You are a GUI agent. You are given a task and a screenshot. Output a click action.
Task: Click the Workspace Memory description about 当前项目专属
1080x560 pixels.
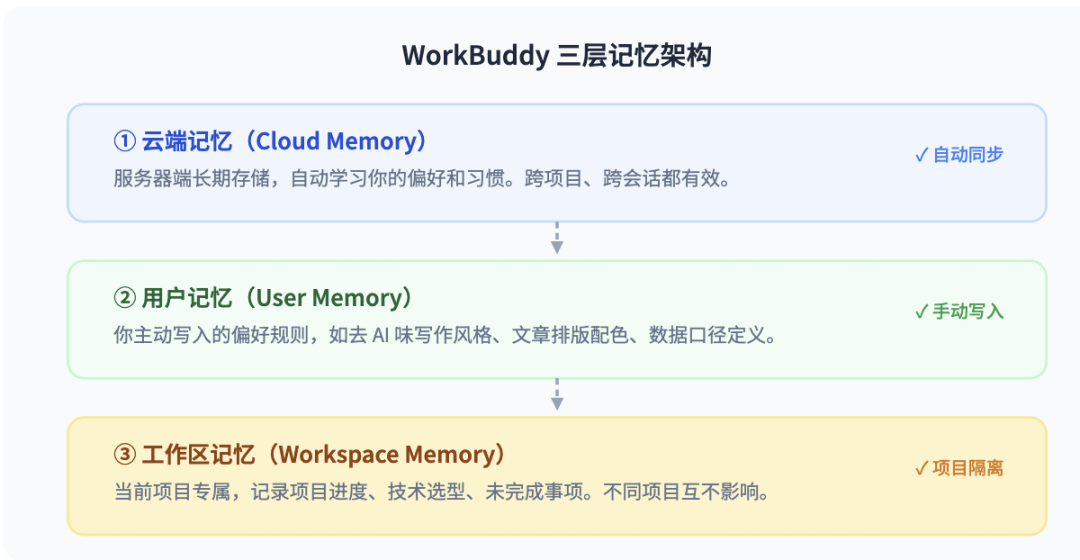click(442, 492)
